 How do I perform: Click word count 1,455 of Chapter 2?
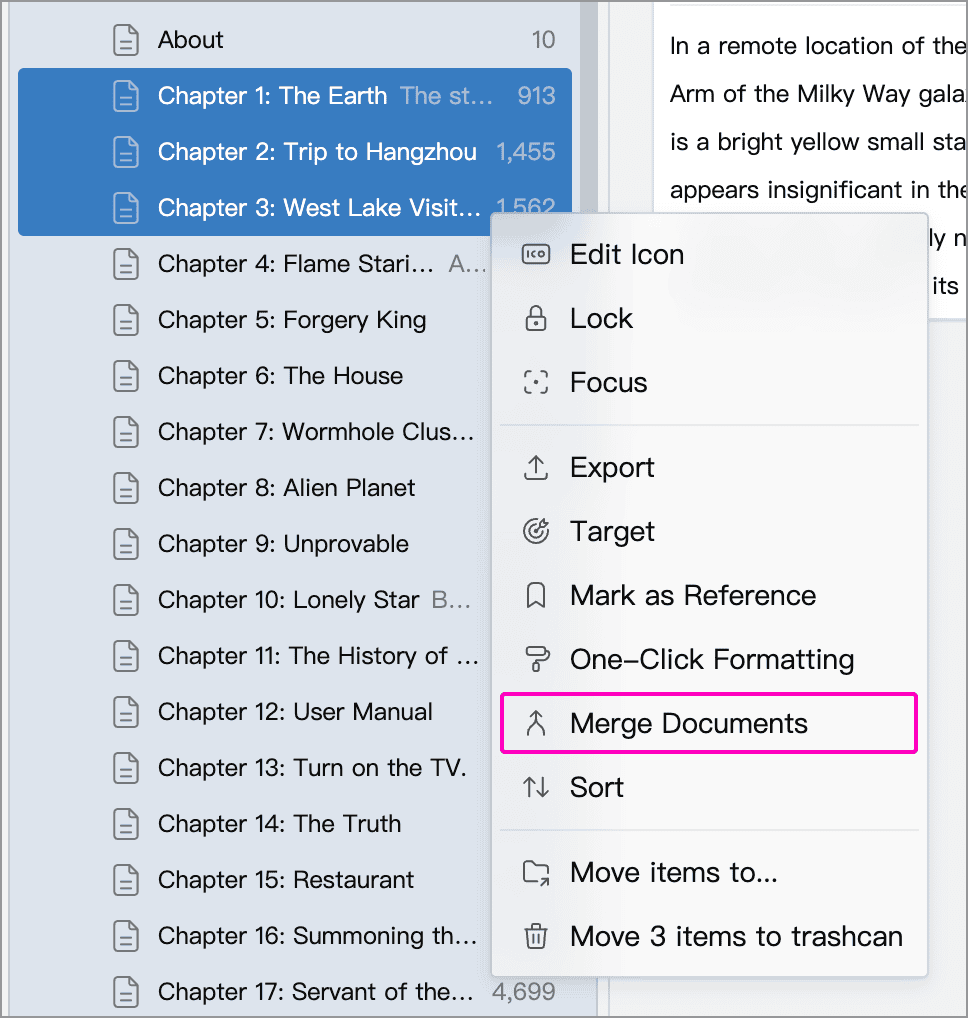[526, 152]
